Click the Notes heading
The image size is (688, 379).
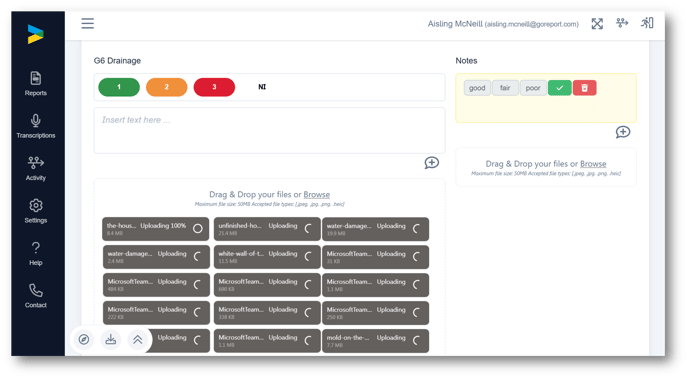coord(466,61)
